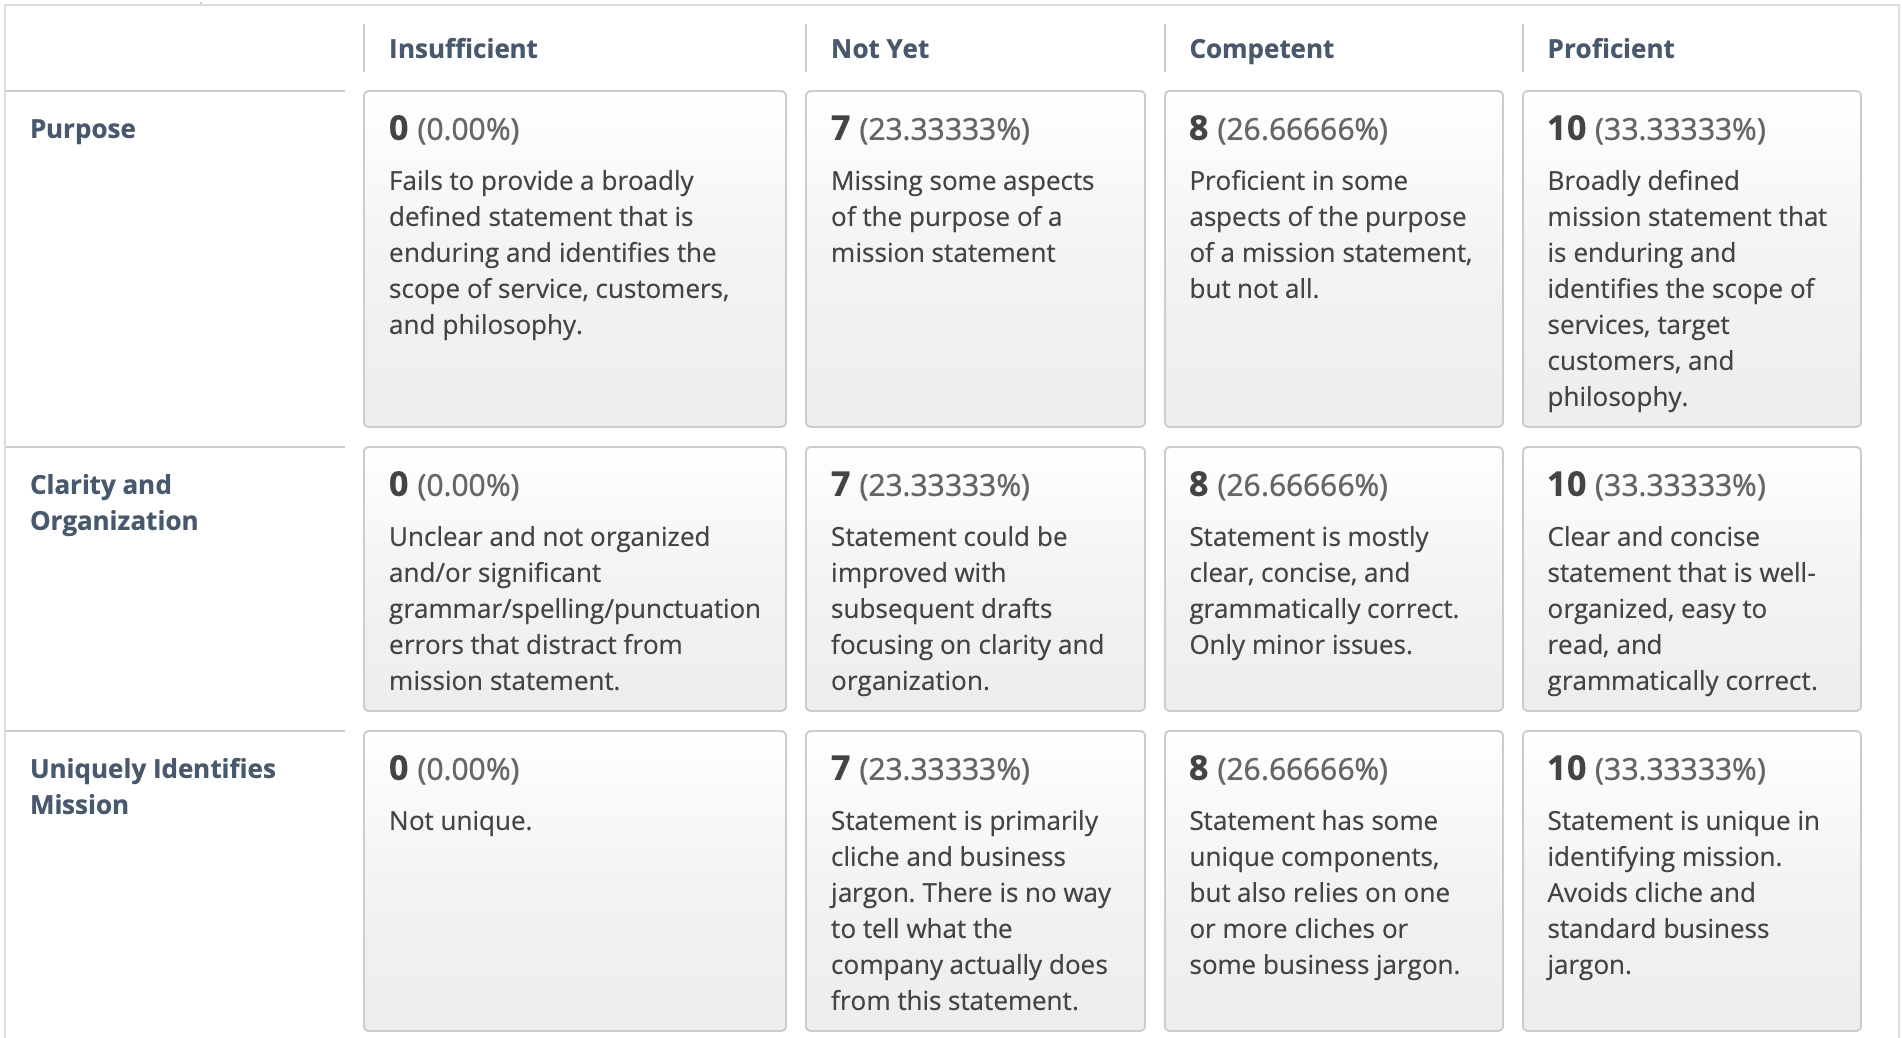Click the Clarity and Organization row label
Viewport: 1902px width, 1038px height.
point(114,503)
